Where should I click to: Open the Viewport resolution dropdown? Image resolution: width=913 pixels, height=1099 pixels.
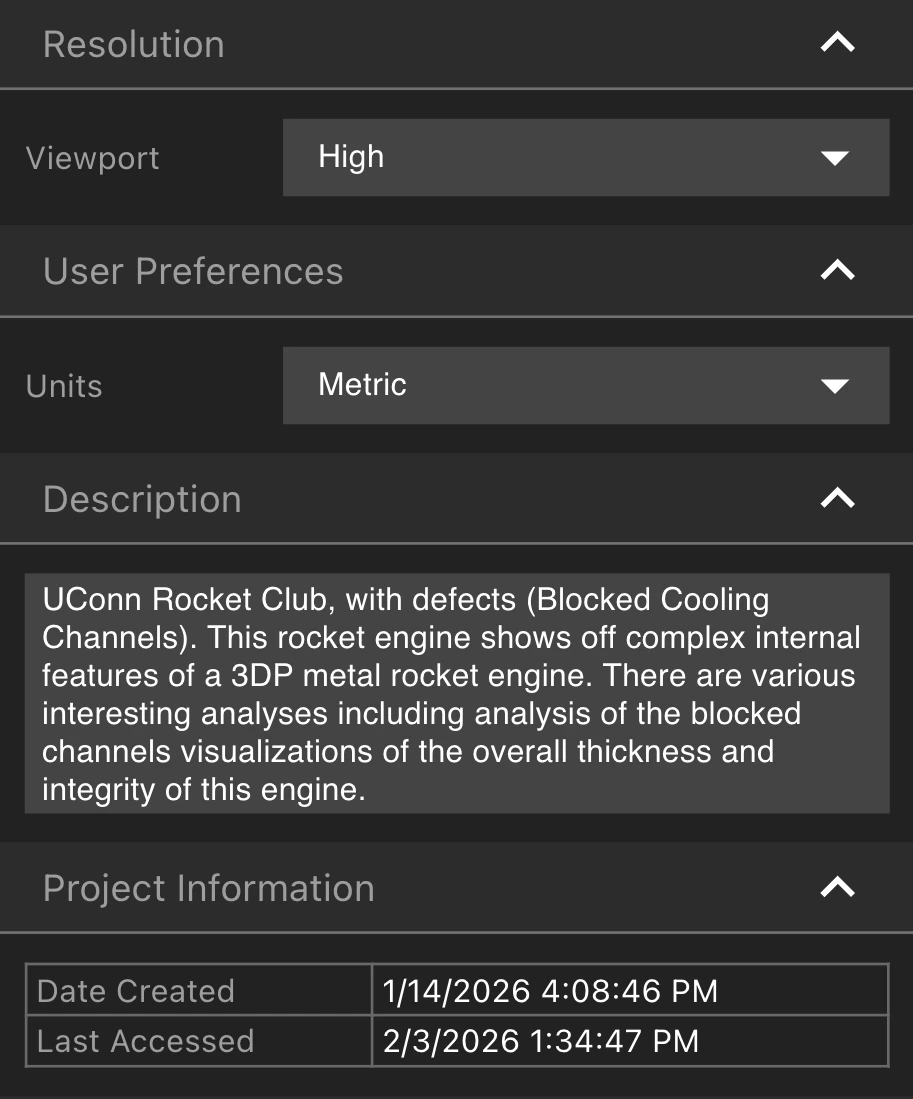coord(586,157)
